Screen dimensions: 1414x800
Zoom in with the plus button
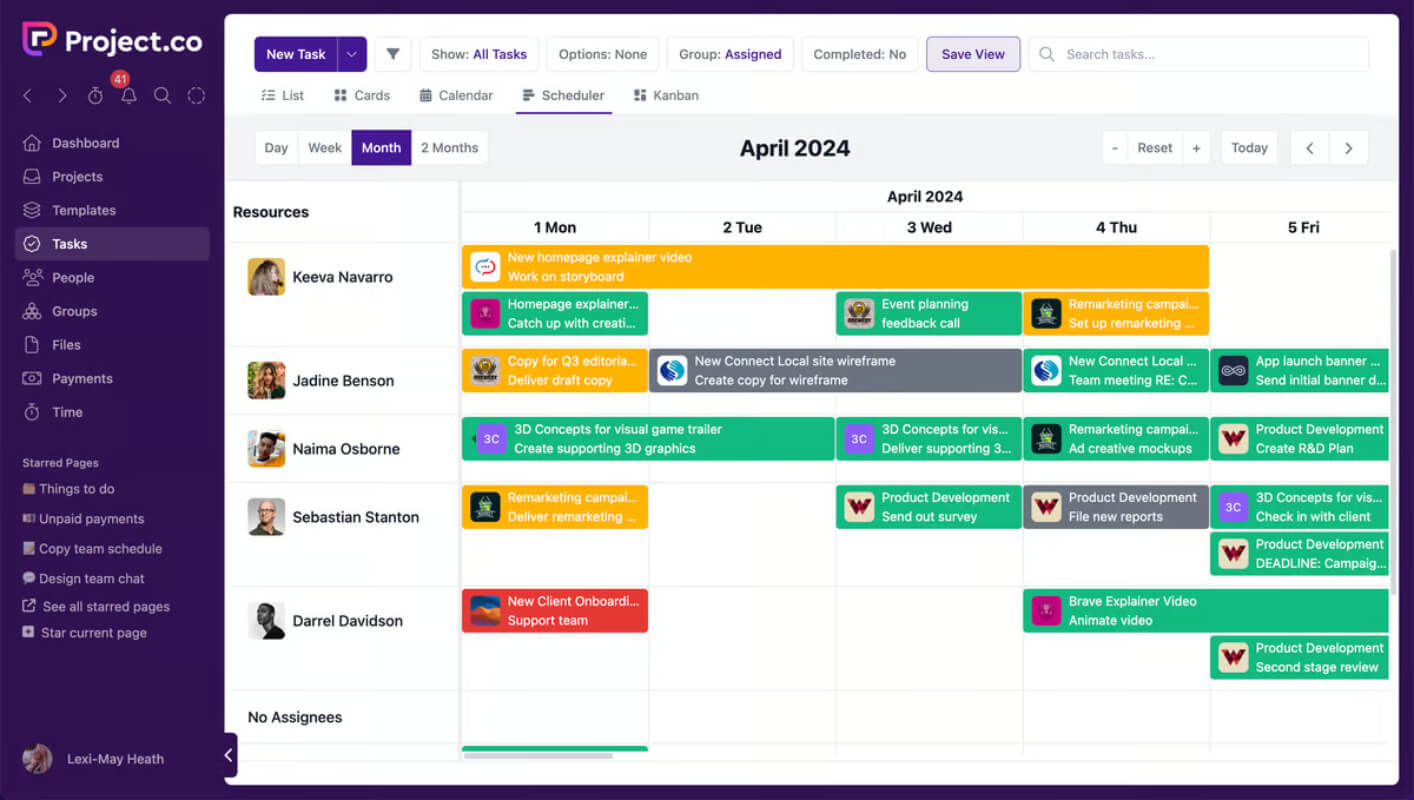pyautogui.click(x=1196, y=148)
